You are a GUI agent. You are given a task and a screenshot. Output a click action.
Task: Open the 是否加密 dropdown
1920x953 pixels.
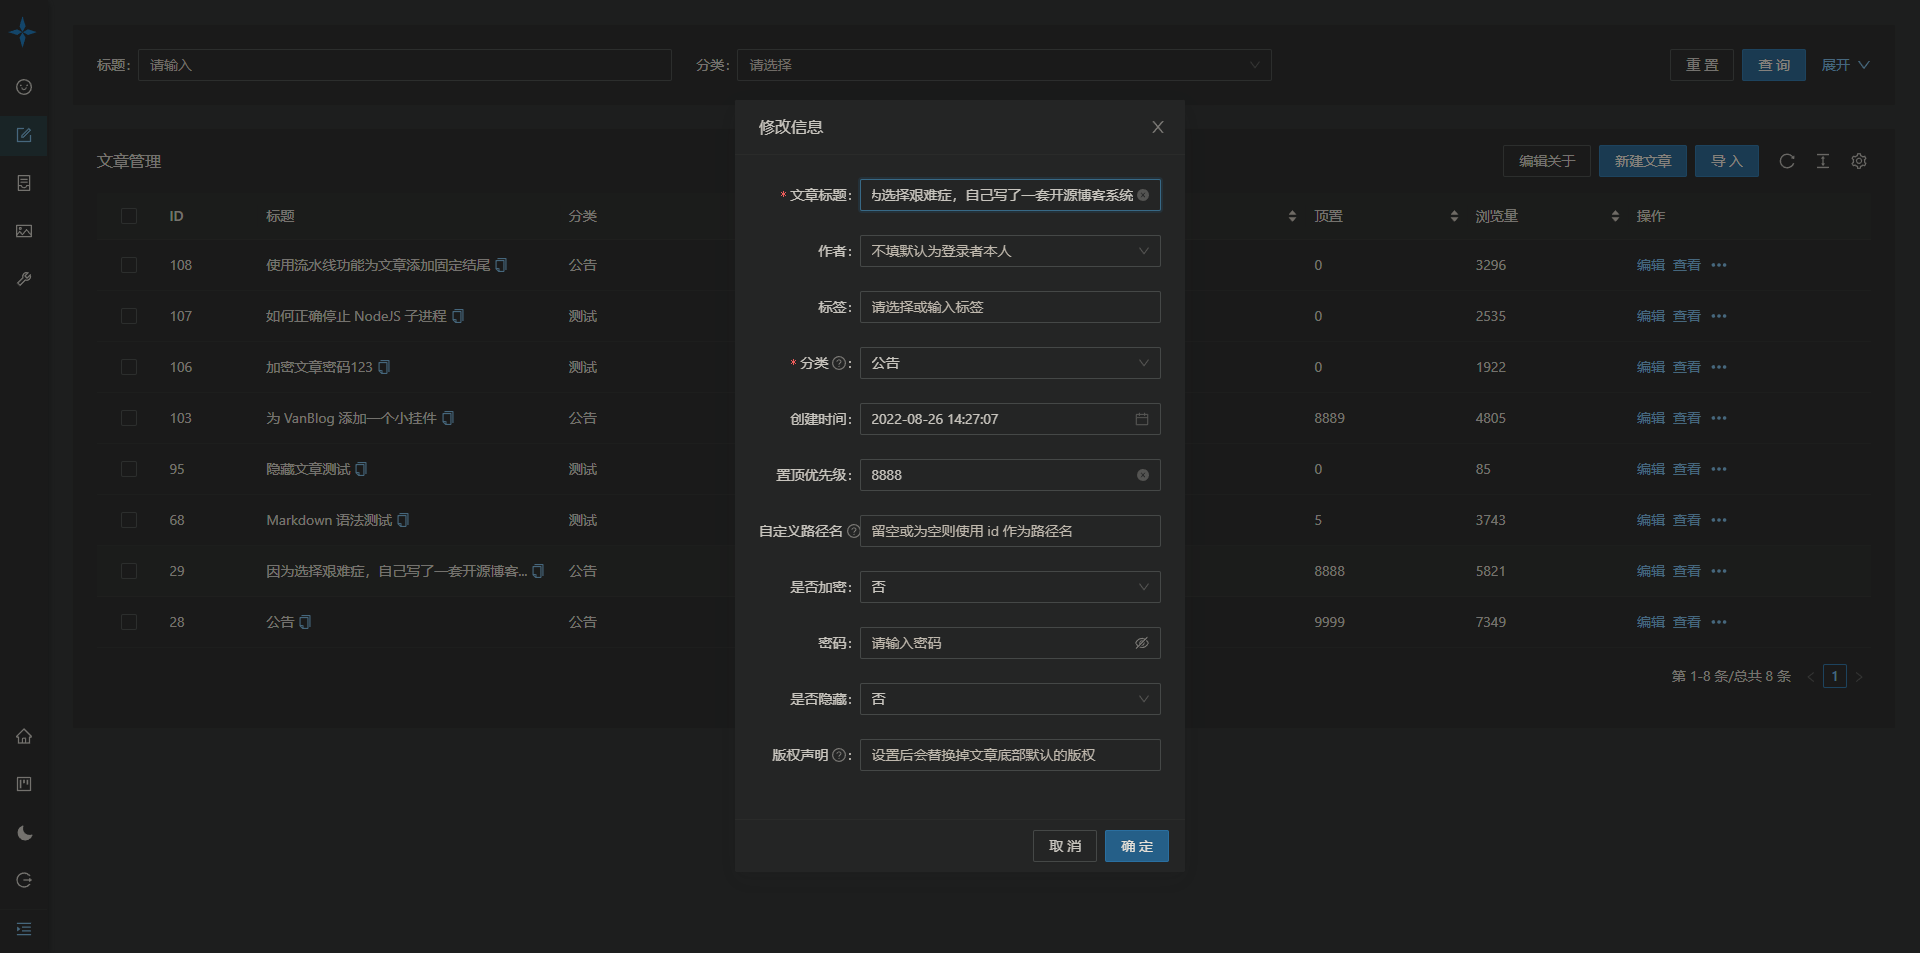coord(1010,587)
